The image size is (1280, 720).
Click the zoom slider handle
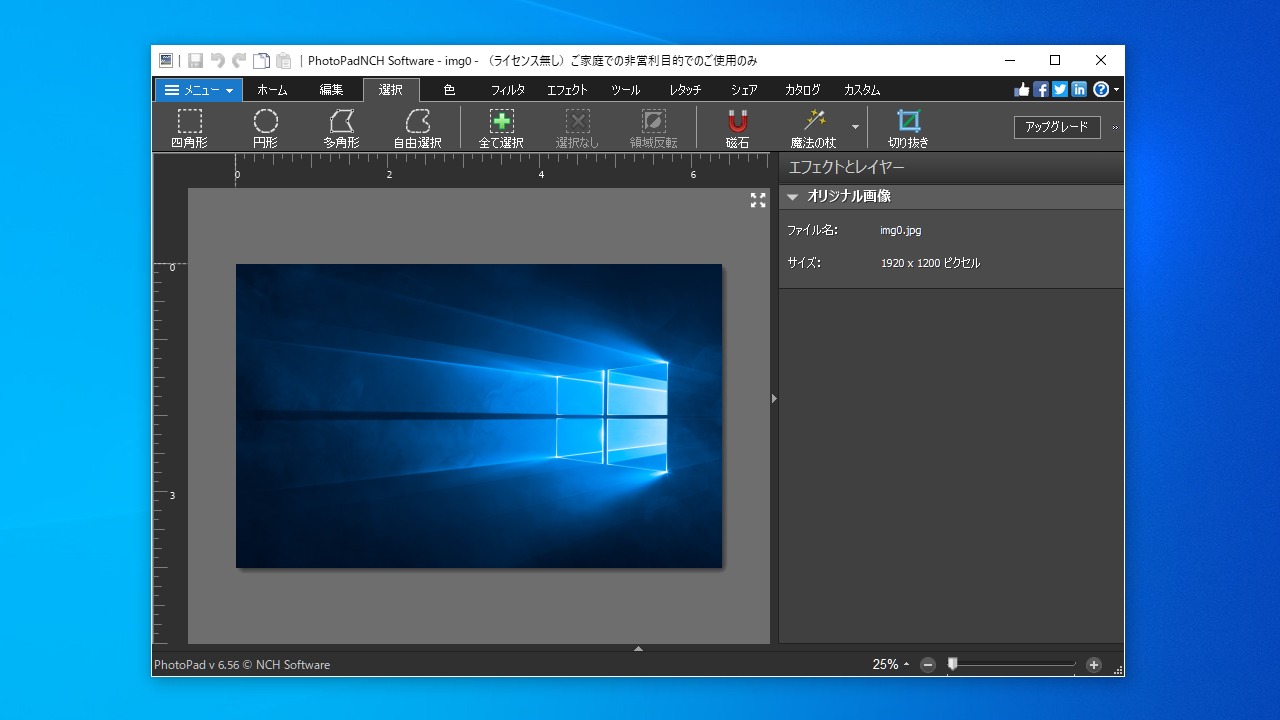[952, 663]
